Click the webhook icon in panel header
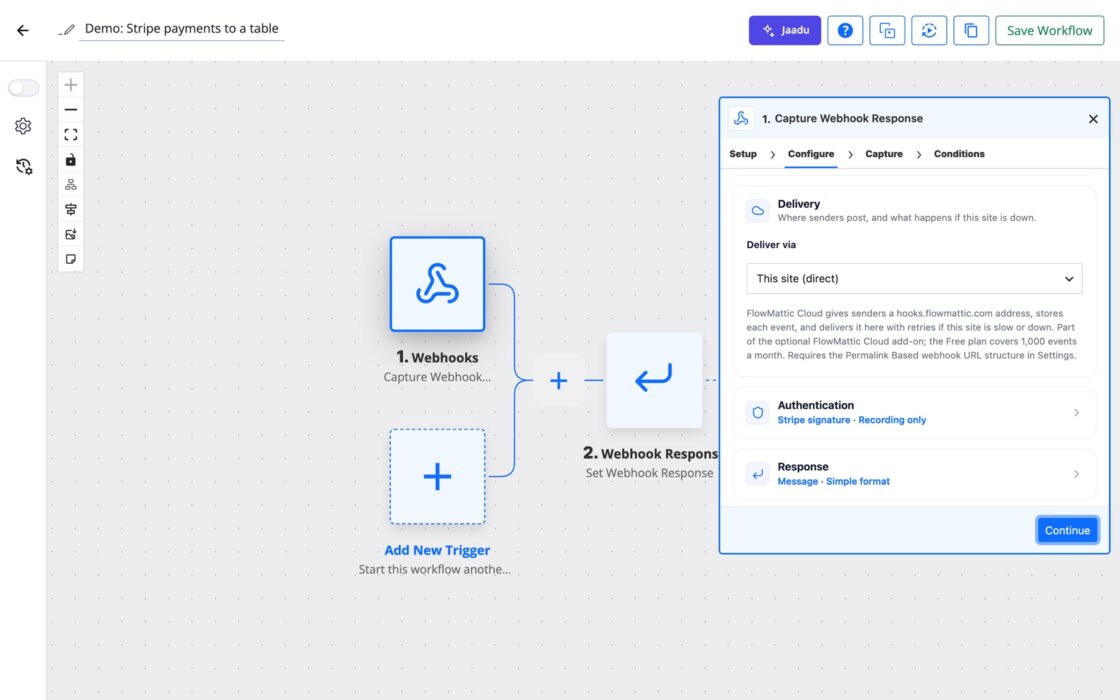The height and width of the screenshot is (700, 1120). pyautogui.click(x=741, y=119)
